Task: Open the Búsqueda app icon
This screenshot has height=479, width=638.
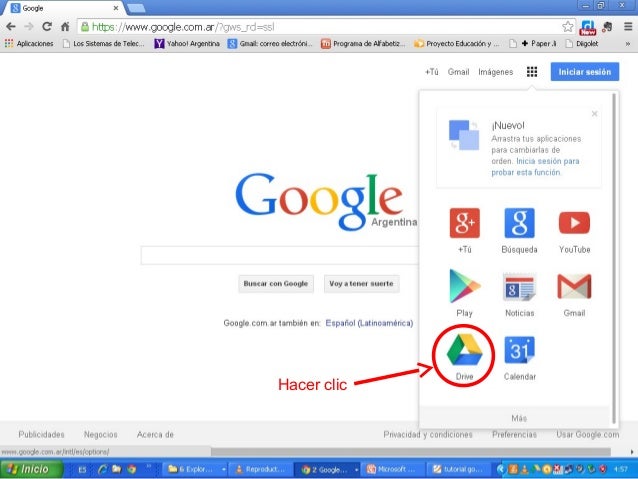Action: coord(520,223)
